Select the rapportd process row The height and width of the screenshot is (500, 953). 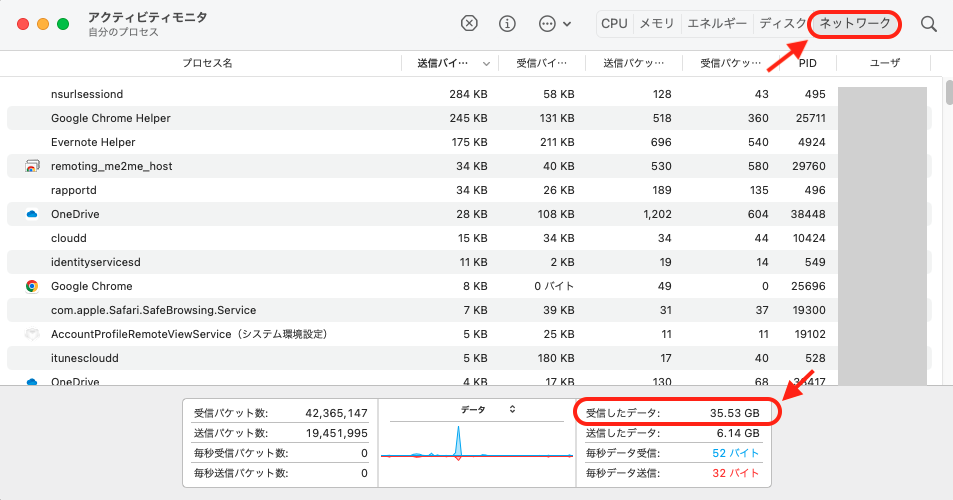click(469, 190)
